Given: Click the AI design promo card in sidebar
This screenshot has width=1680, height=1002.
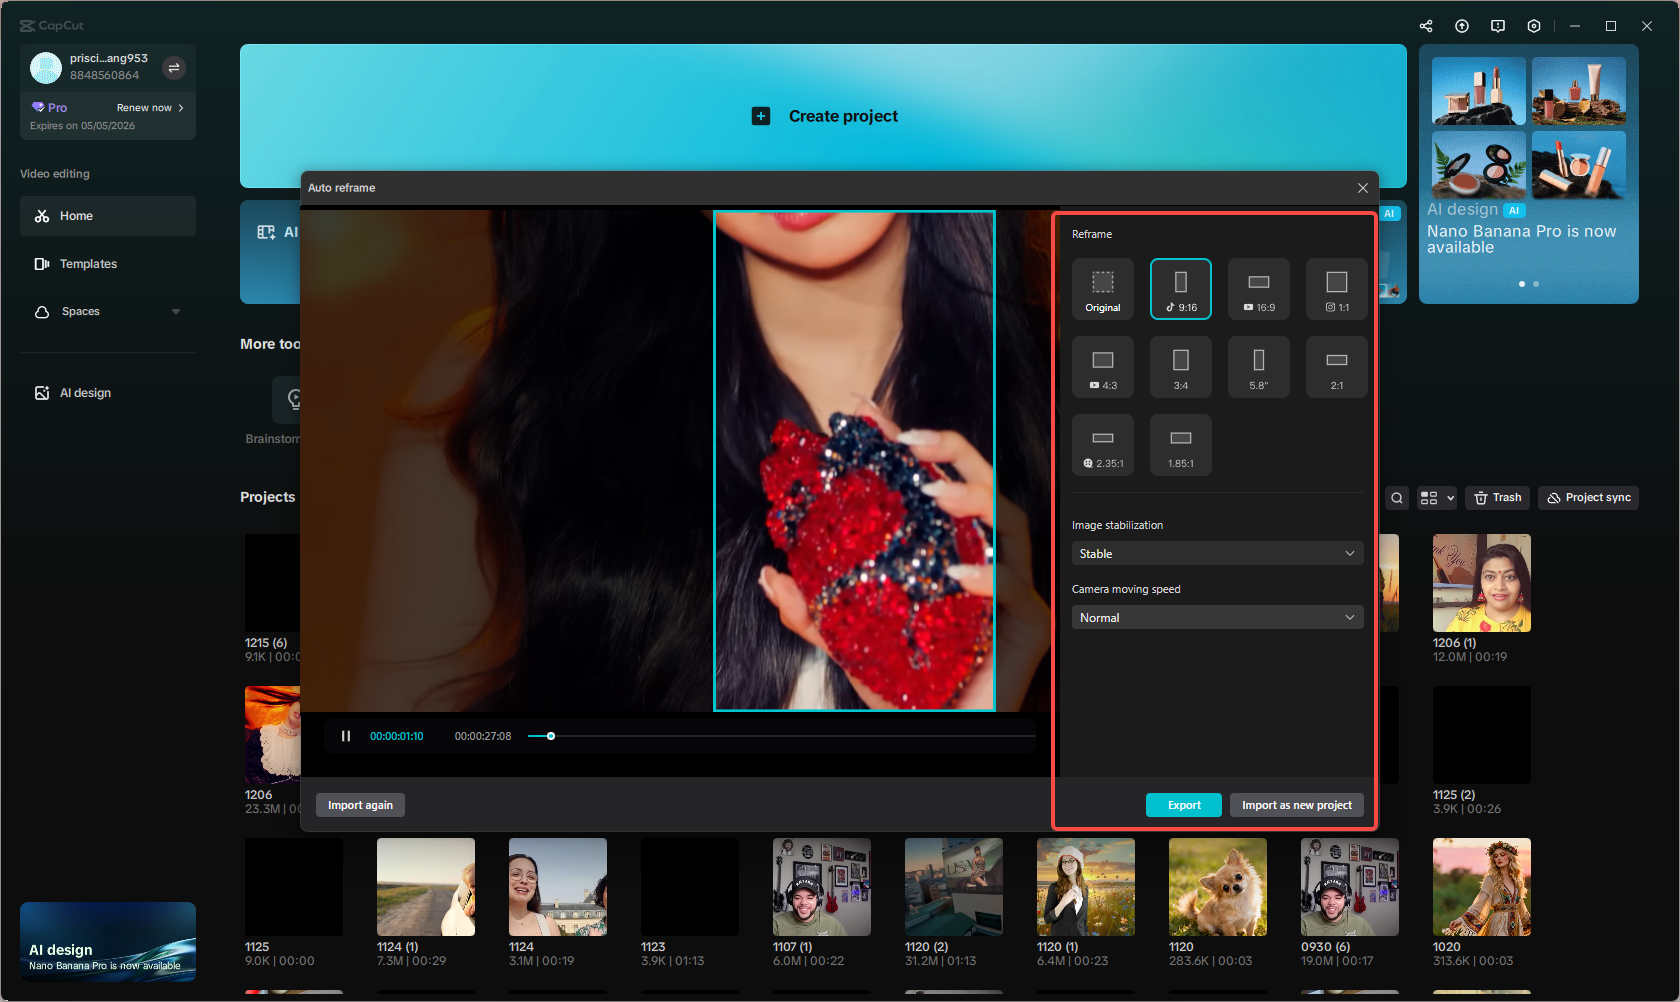Looking at the screenshot, I should (x=108, y=942).
